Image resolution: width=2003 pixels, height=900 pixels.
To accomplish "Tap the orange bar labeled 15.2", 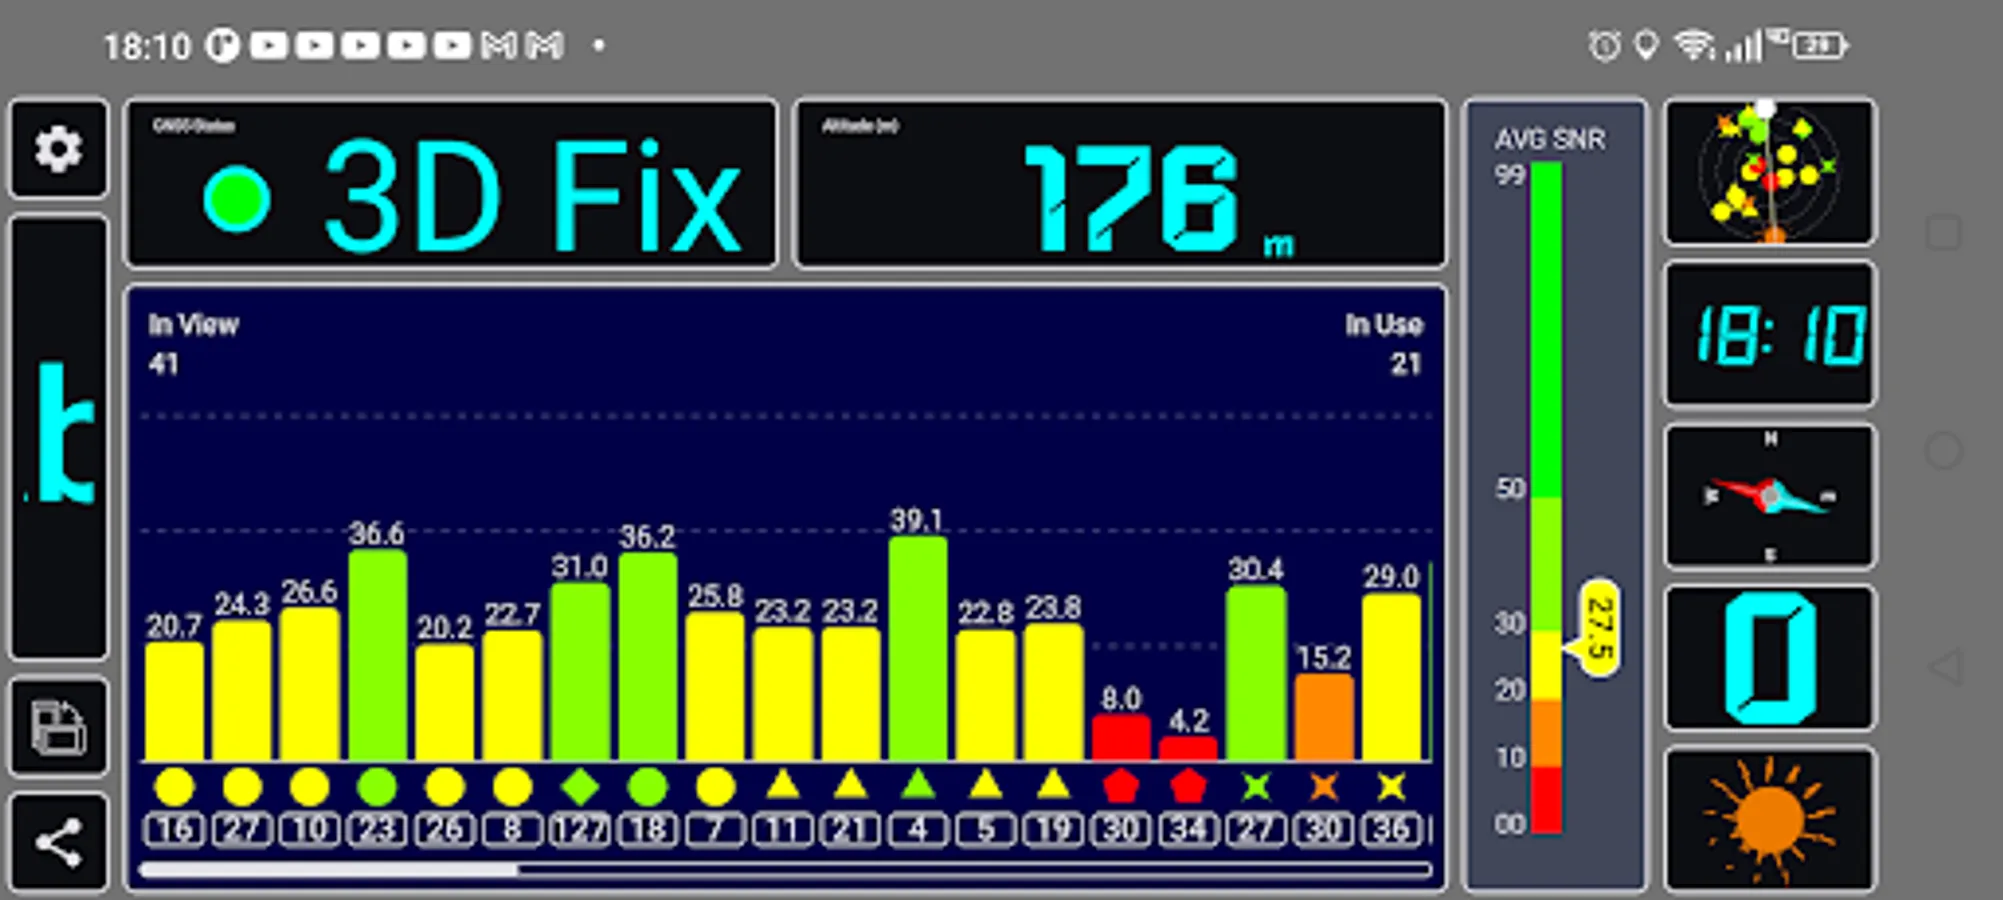I will 1323,717.
